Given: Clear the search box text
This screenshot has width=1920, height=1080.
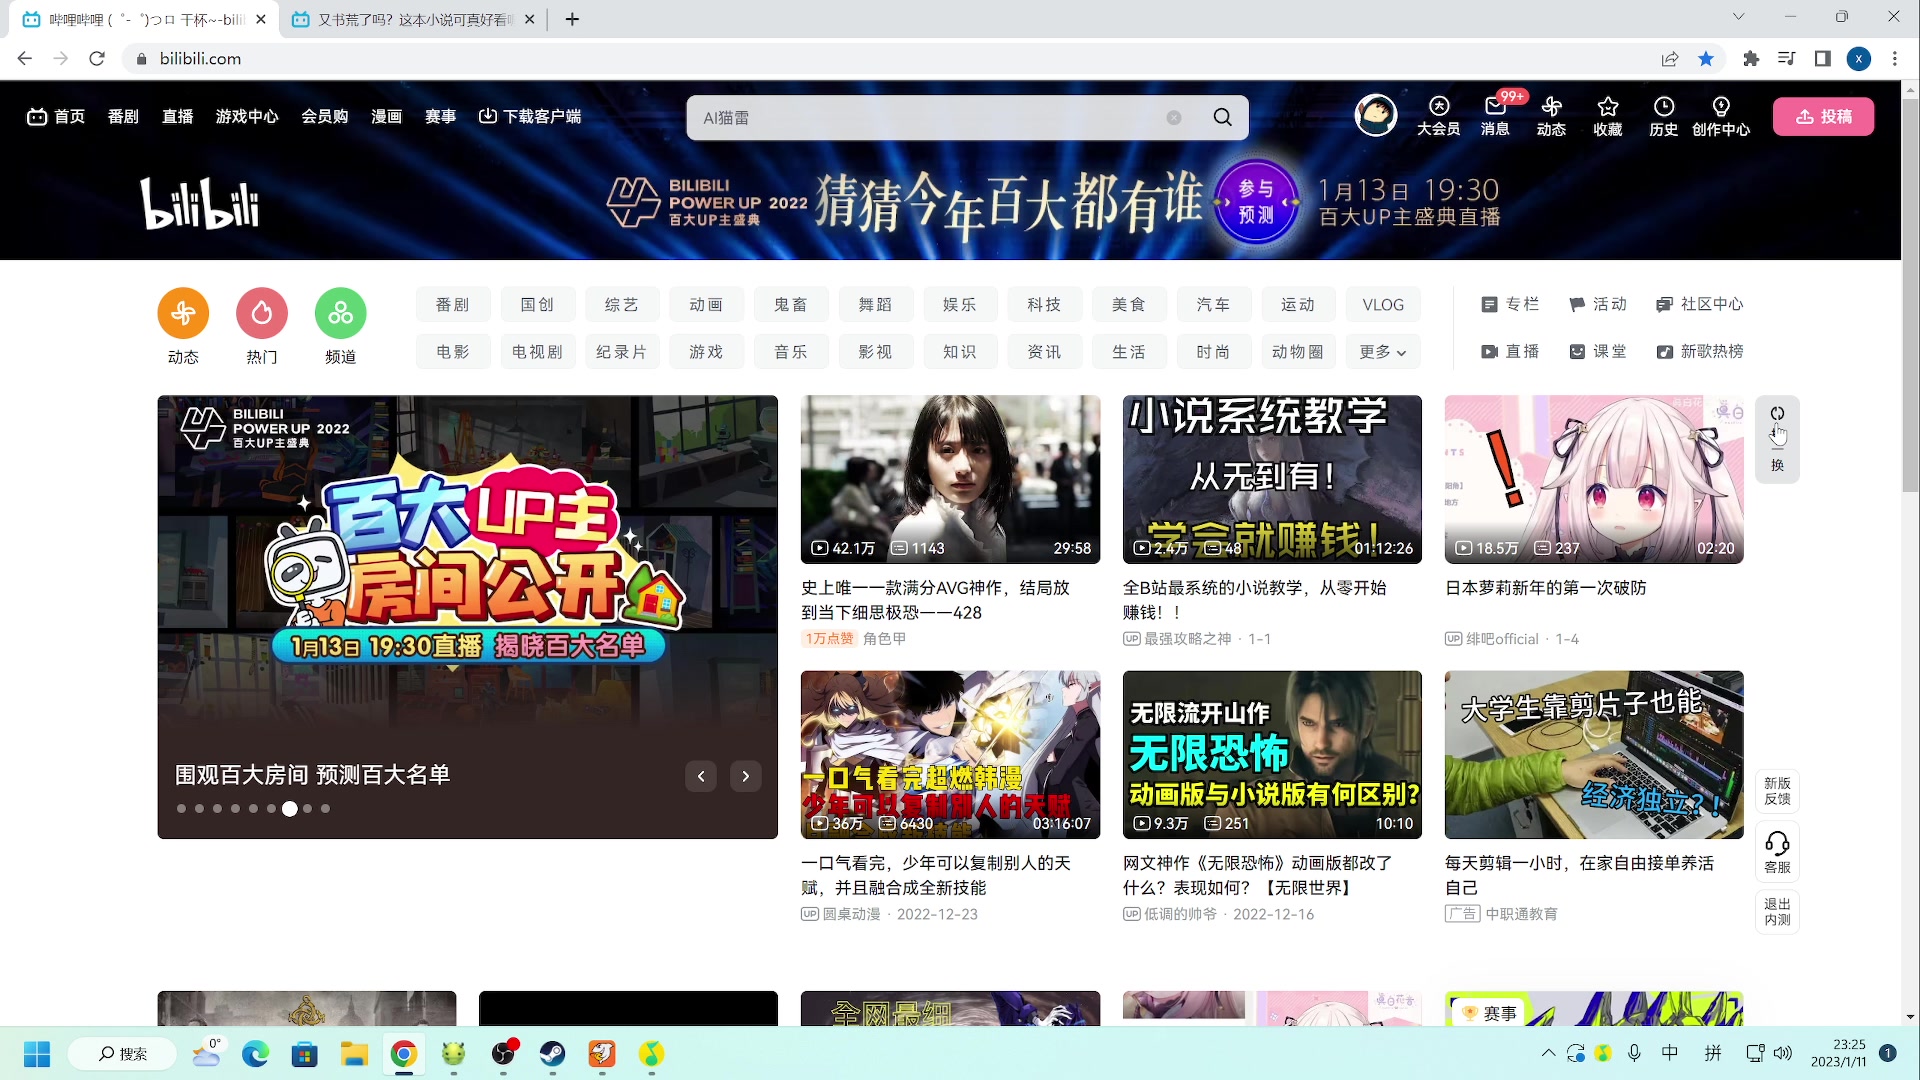Looking at the screenshot, I should click(x=1174, y=117).
